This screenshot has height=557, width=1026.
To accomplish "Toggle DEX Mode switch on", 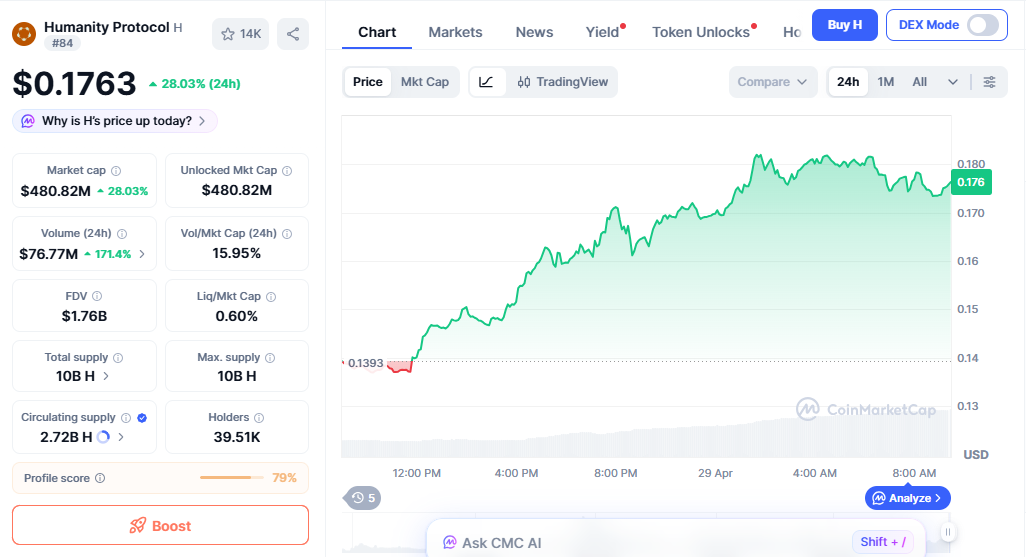I will [982, 25].
